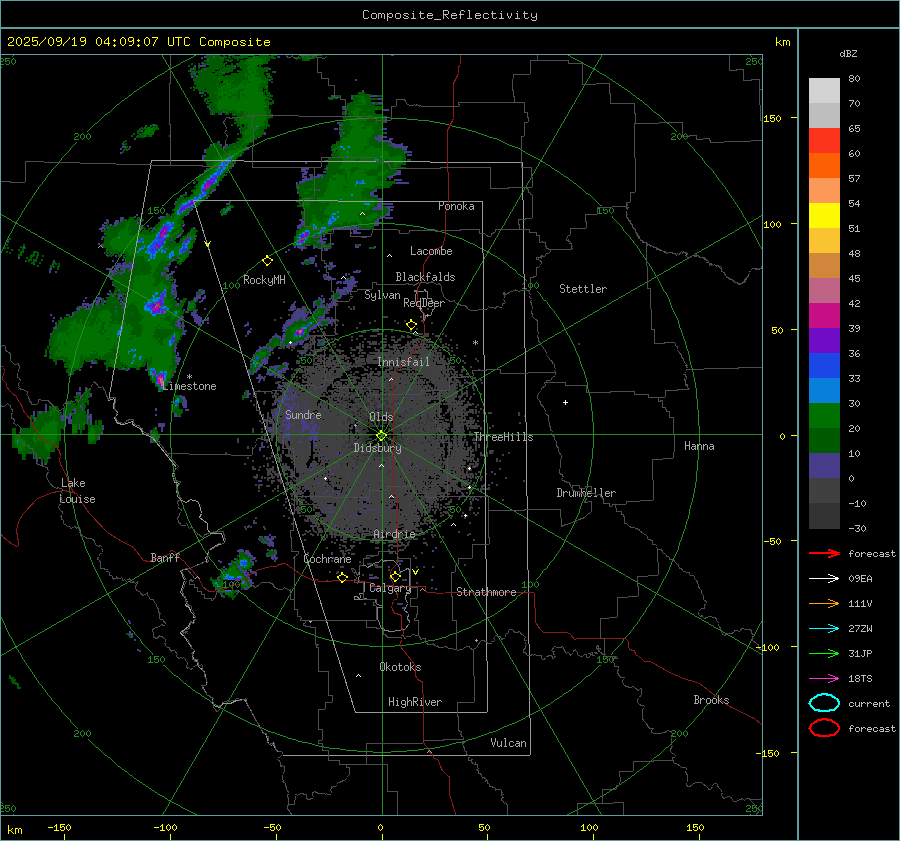Click the cyan current ellipse icon
Viewport: 900px width, 841px height.
click(824, 703)
